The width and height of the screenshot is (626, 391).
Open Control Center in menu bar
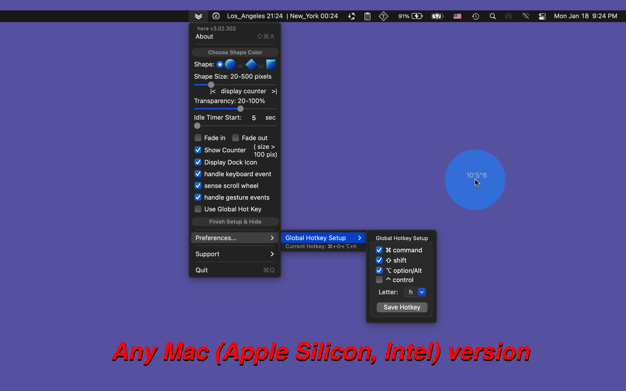tap(542, 16)
